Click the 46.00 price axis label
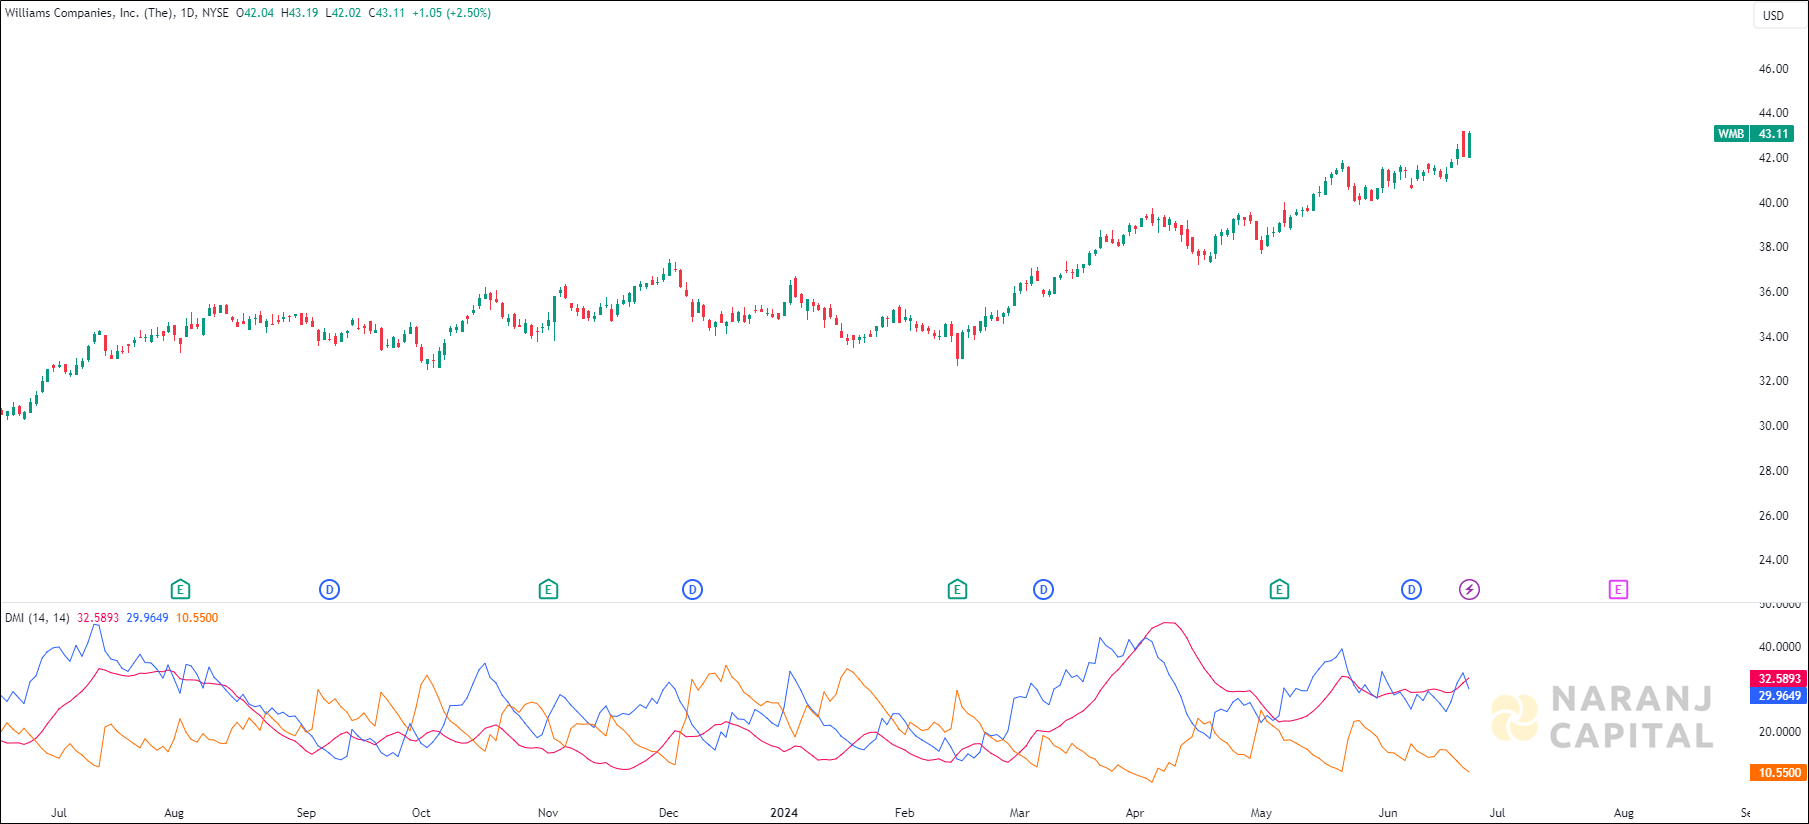 click(1773, 69)
